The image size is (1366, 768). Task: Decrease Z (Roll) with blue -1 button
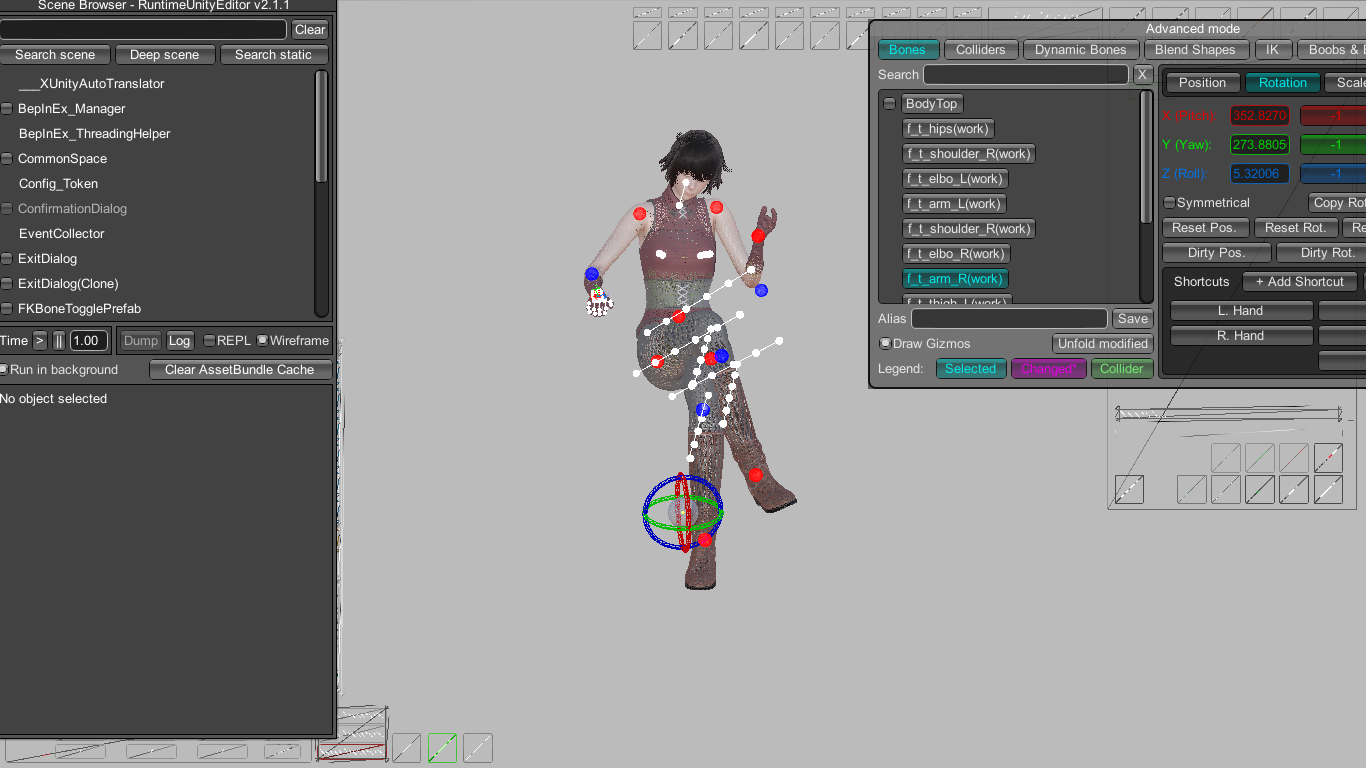[x=1334, y=174]
